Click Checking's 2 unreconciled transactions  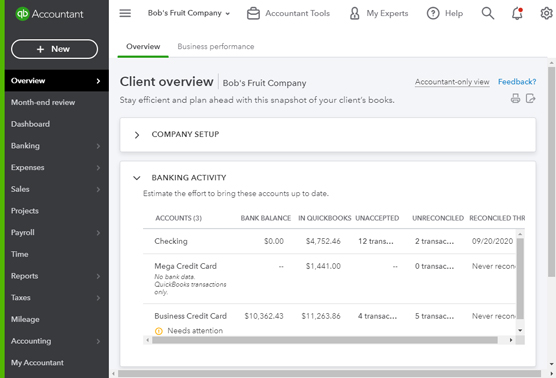(434, 241)
